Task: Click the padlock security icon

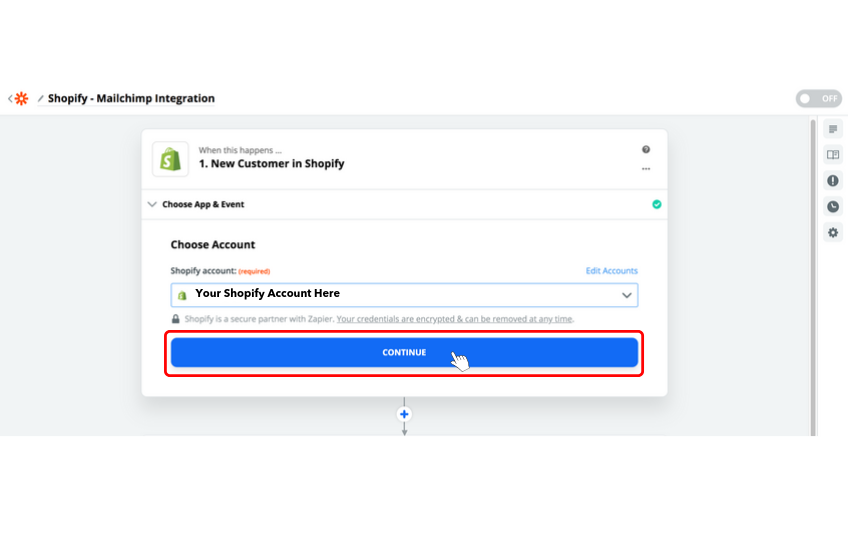Action: coord(176,319)
